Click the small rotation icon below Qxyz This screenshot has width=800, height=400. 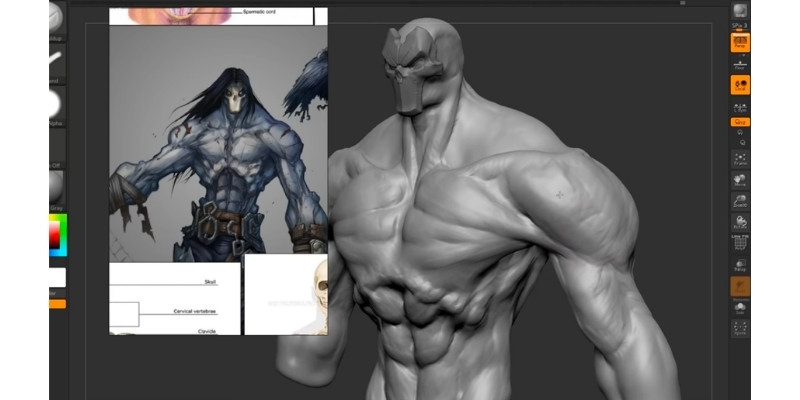pyautogui.click(x=740, y=132)
